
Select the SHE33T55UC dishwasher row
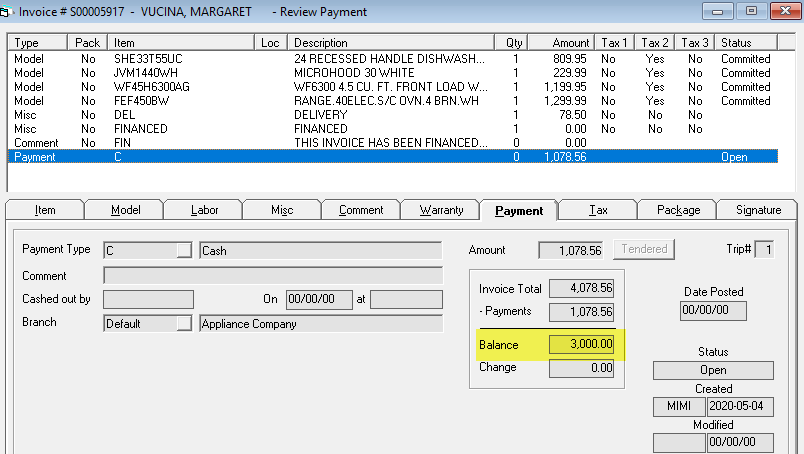point(393,59)
